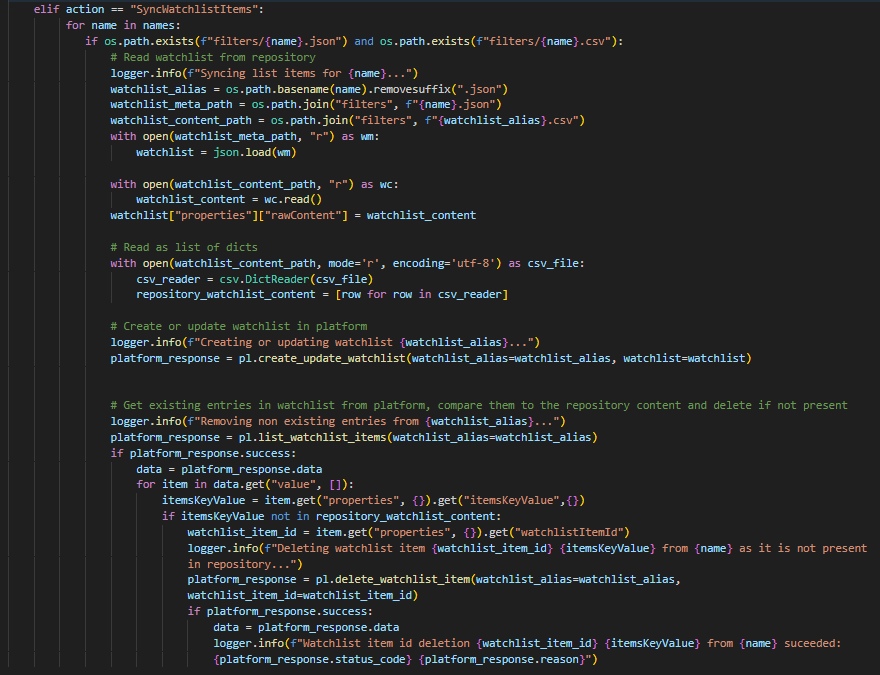Click the watchlist_item_id assignment with "watchlistItemId"
This screenshot has height=675, width=880.
[x=409, y=532]
